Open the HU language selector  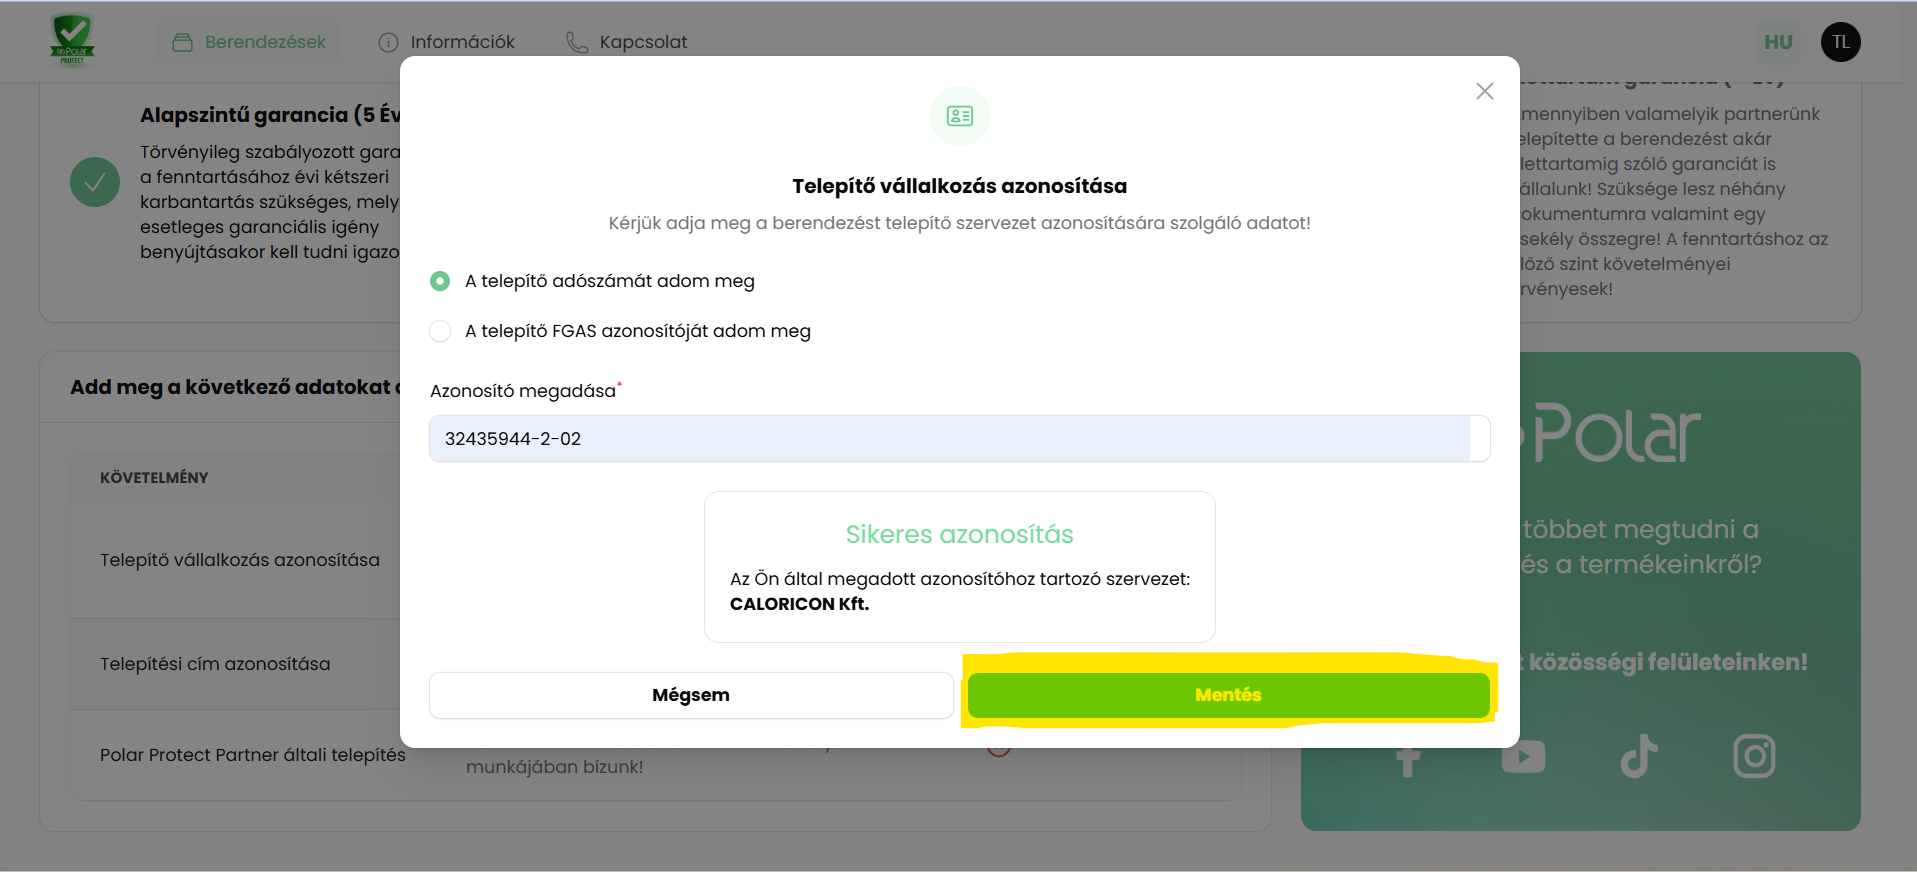click(1777, 42)
